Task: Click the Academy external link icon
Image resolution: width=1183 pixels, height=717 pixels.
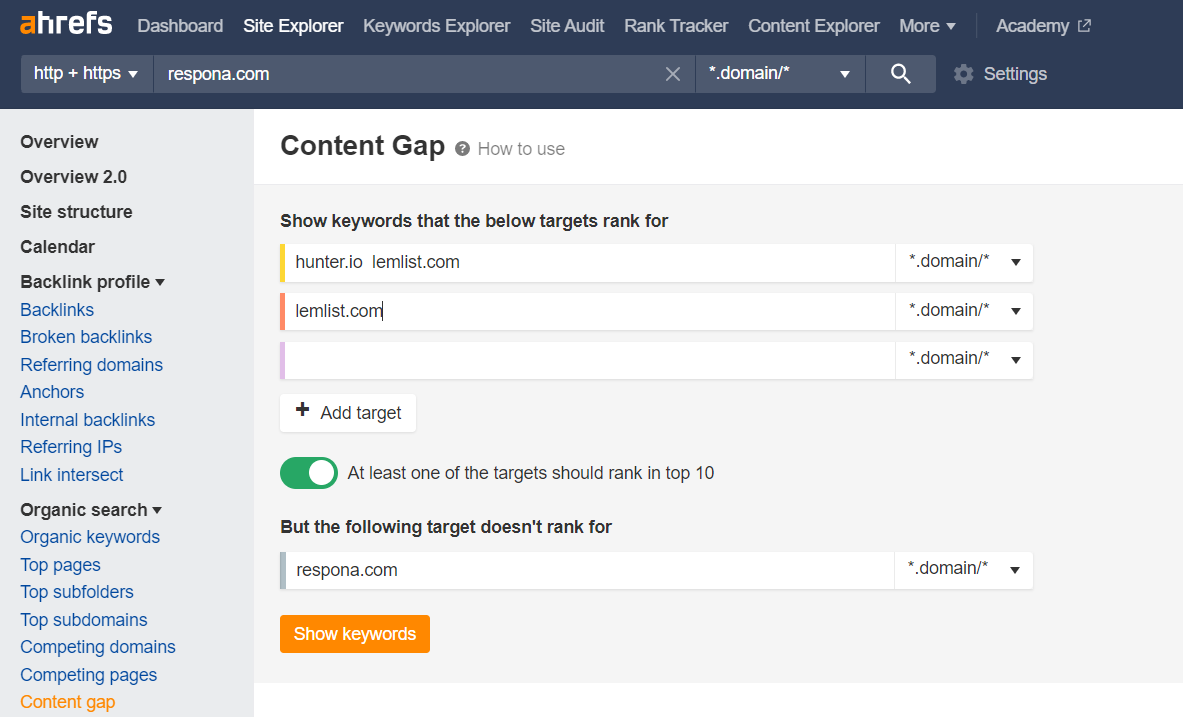Action: (x=1084, y=26)
